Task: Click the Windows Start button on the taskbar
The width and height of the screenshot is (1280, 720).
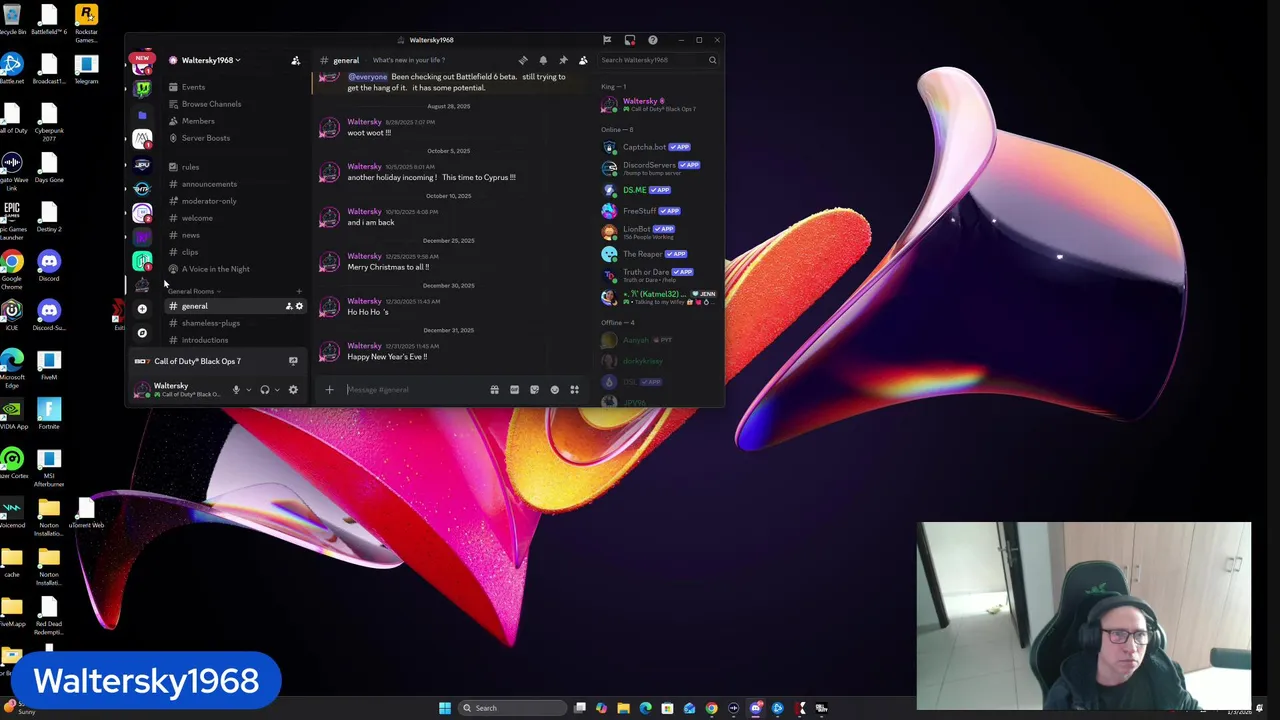Action: pyautogui.click(x=444, y=708)
